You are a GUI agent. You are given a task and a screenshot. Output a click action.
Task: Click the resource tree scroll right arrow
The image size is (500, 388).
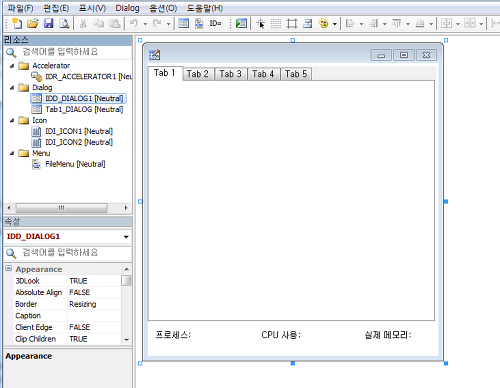click(126, 208)
